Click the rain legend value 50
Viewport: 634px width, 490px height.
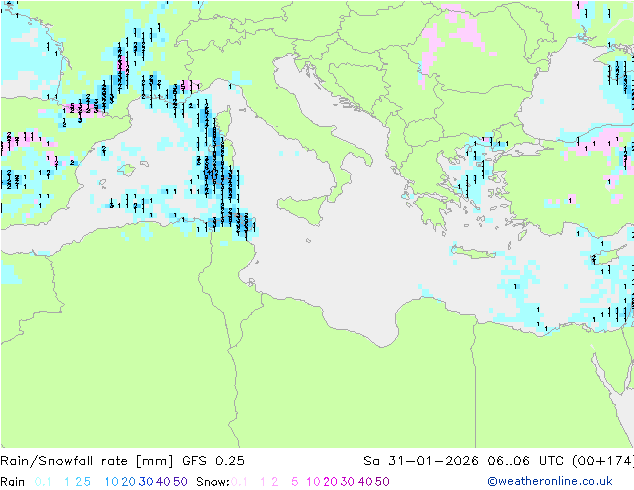(180, 482)
